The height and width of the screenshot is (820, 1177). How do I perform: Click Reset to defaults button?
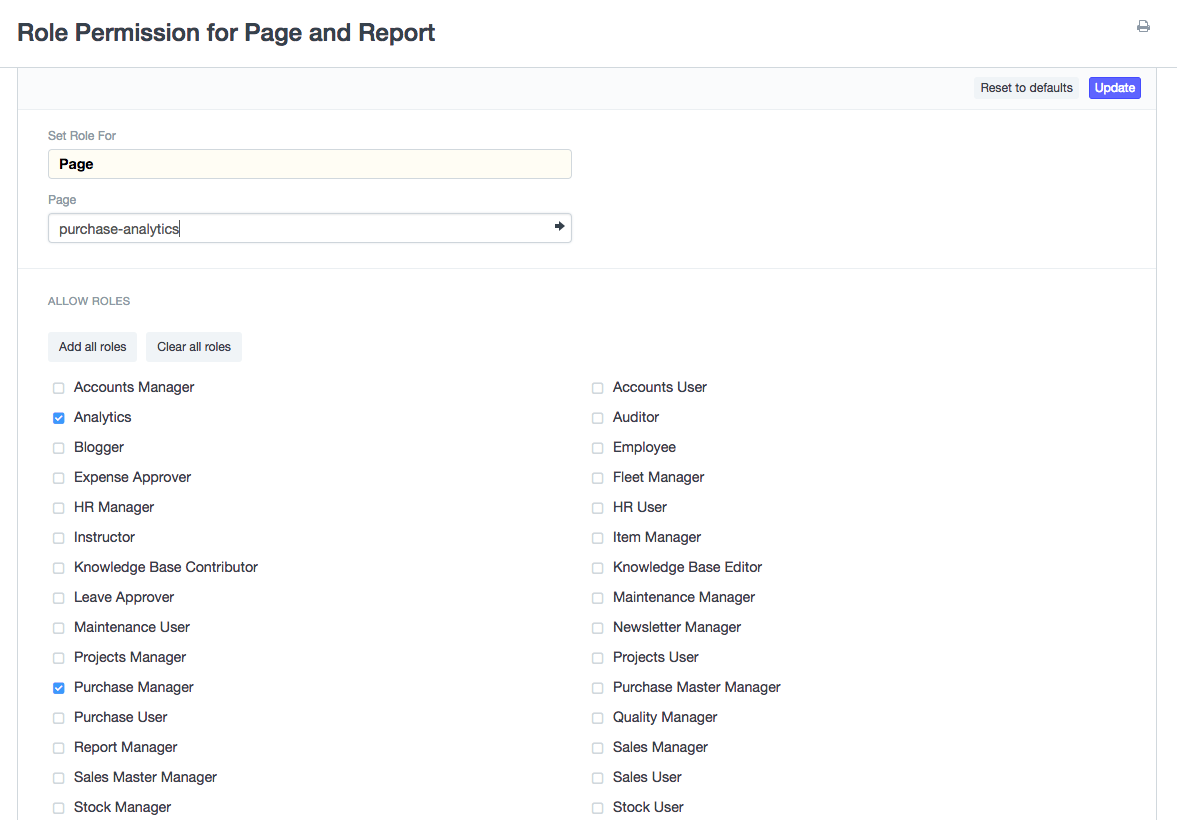click(1026, 88)
